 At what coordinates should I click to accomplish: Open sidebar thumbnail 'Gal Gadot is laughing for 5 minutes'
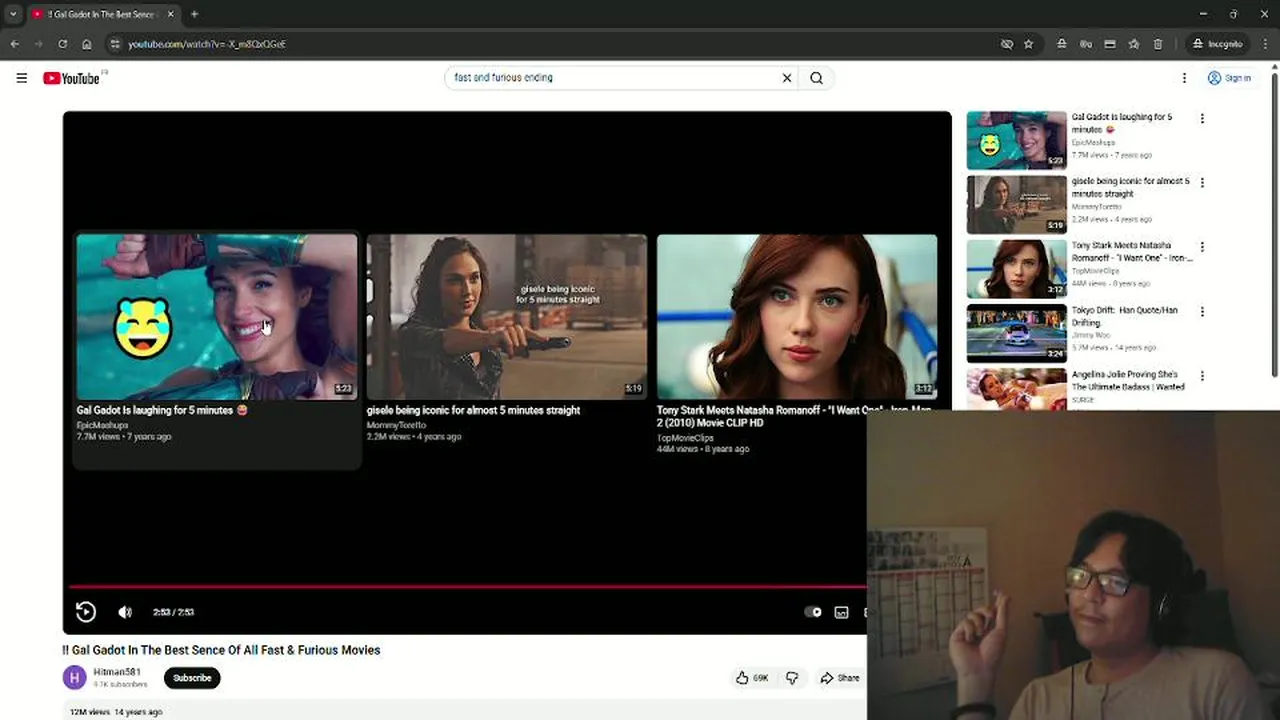[x=1016, y=140]
